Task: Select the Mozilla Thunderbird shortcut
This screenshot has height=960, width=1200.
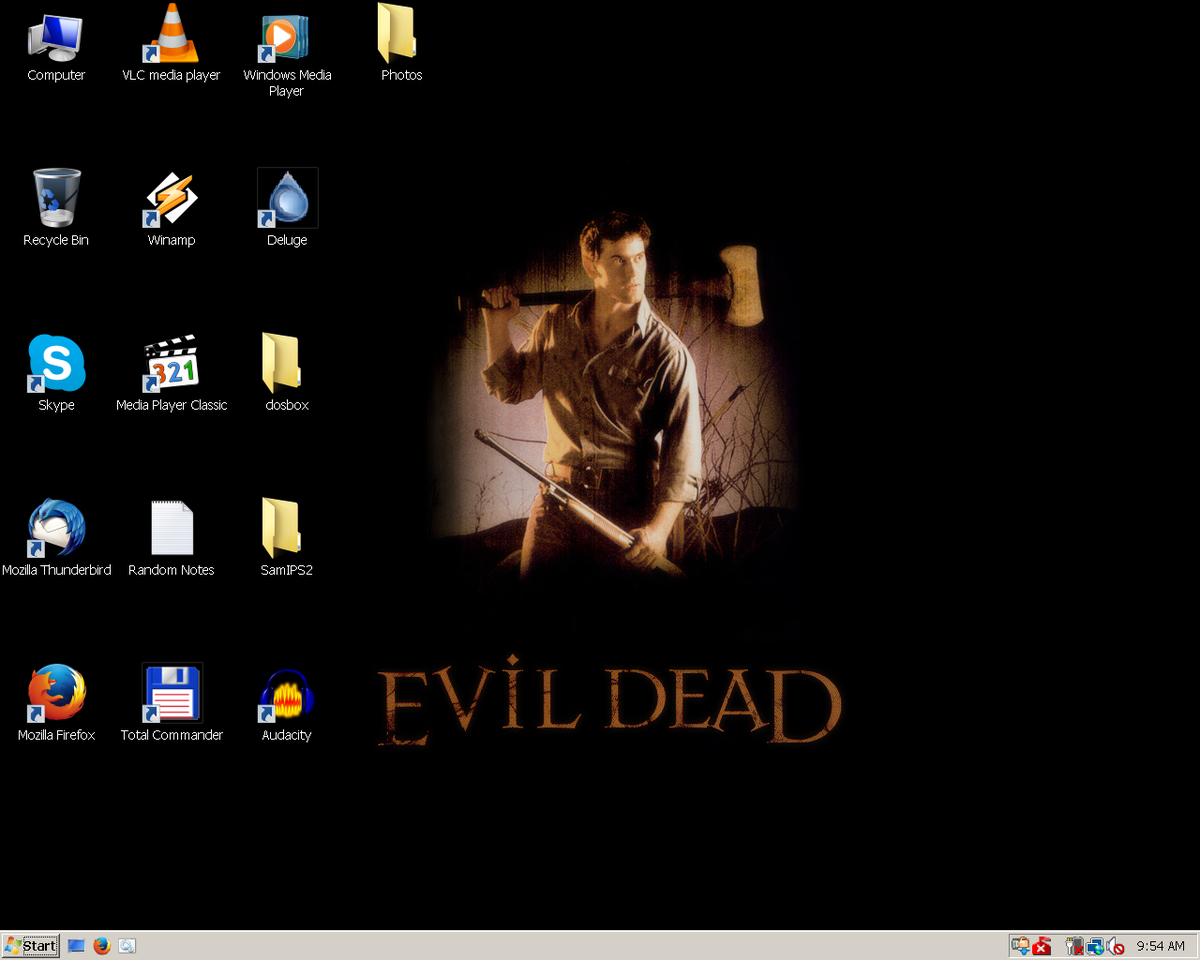Action: [56, 538]
